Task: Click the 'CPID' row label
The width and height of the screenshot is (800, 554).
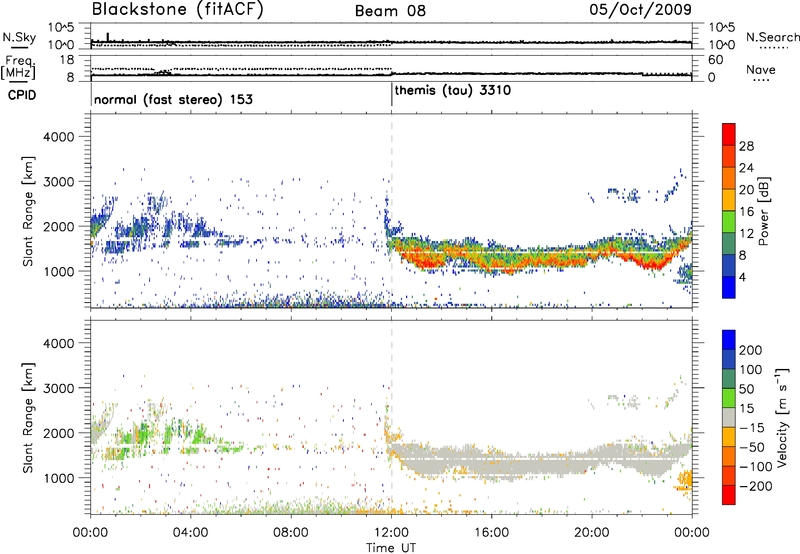Action: [22, 95]
